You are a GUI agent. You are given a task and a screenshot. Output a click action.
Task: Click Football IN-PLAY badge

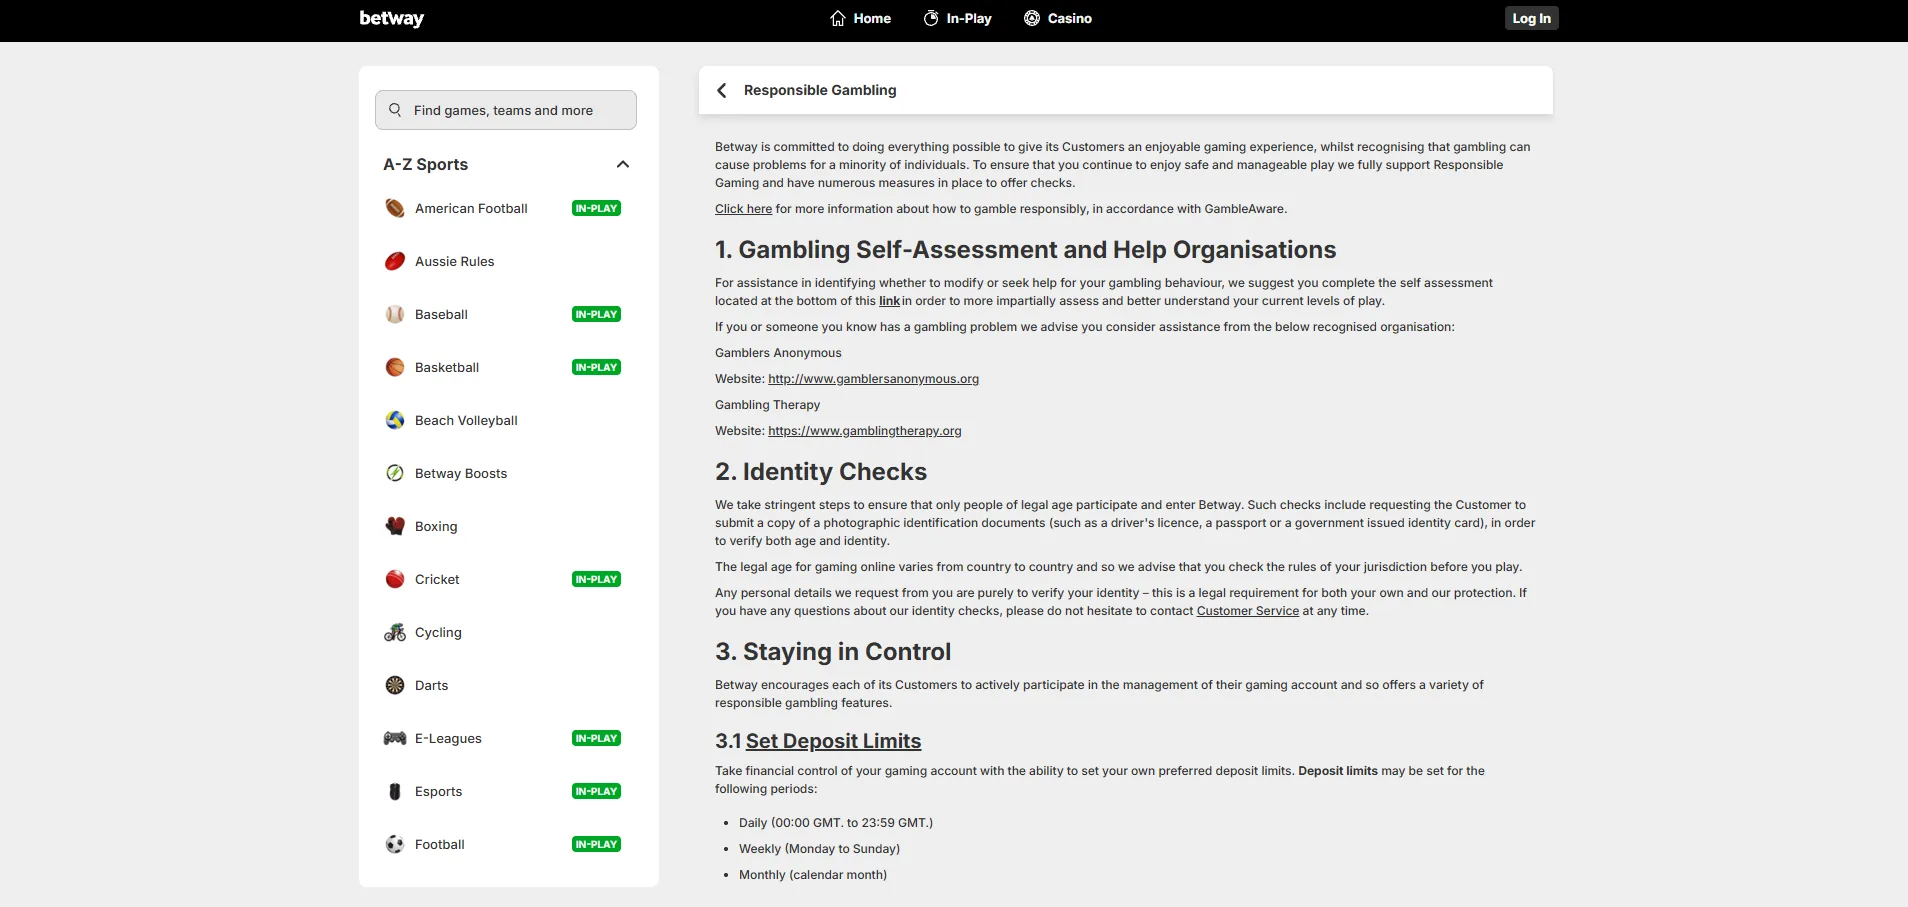(596, 844)
